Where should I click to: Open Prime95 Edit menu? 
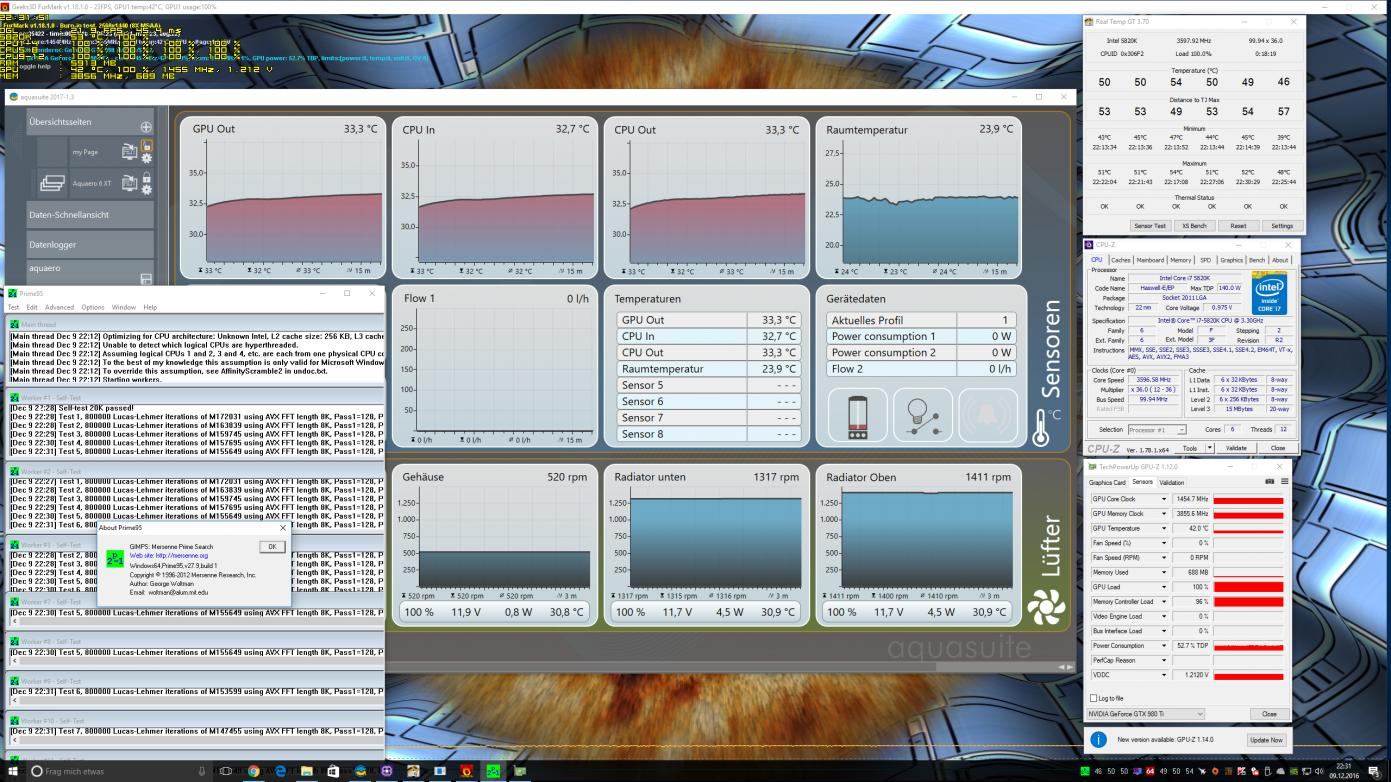pyautogui.click(x=32, y=307)
